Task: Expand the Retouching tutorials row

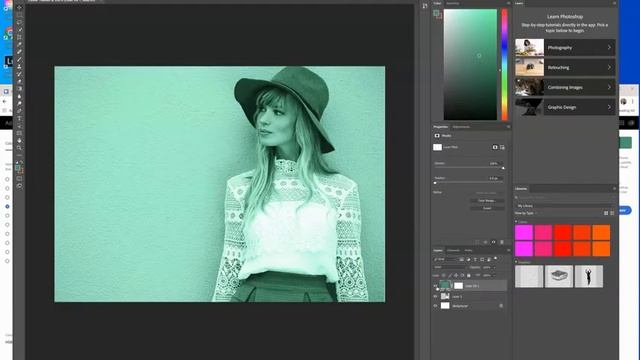Action: (565, 67)
